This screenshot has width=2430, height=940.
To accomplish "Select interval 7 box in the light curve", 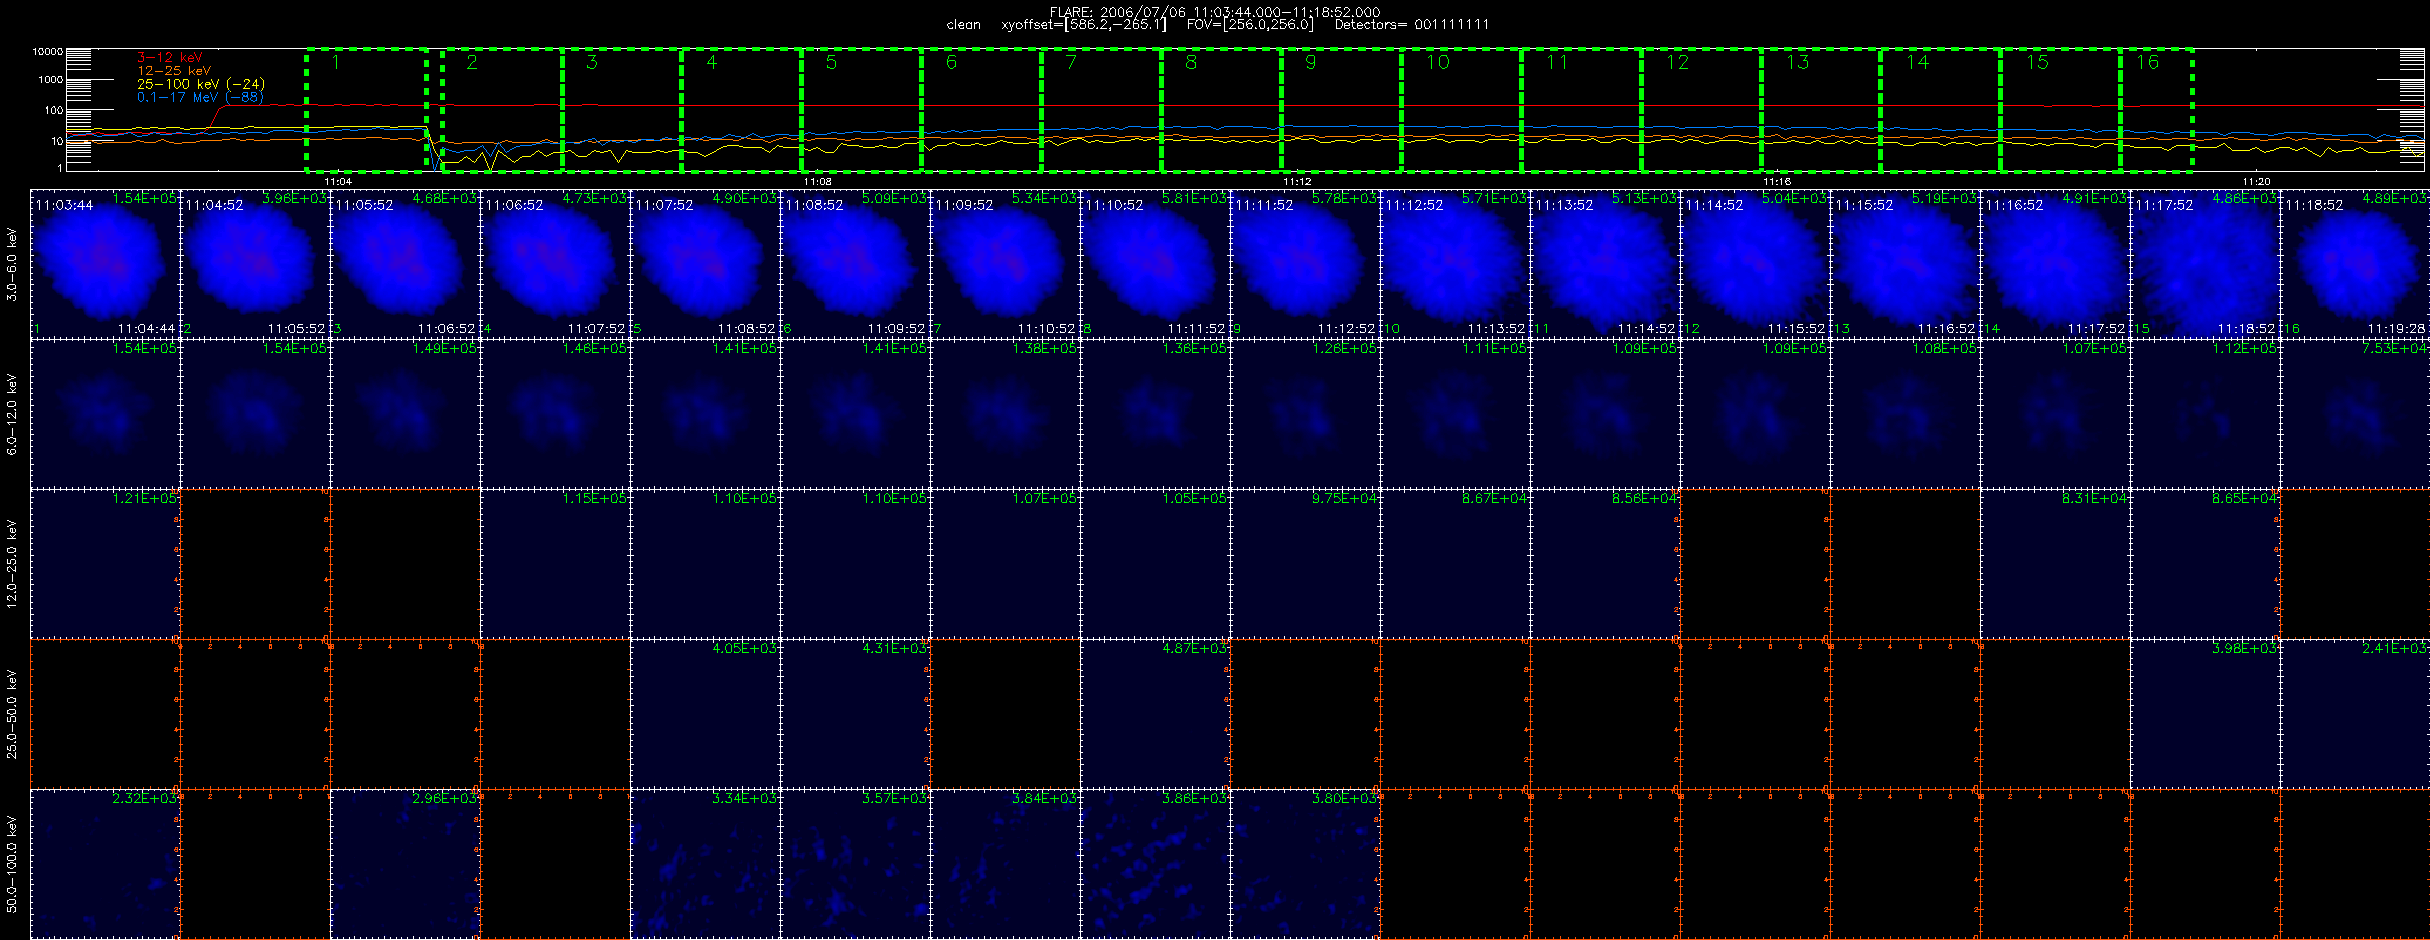I will (x=1102, y=110).
